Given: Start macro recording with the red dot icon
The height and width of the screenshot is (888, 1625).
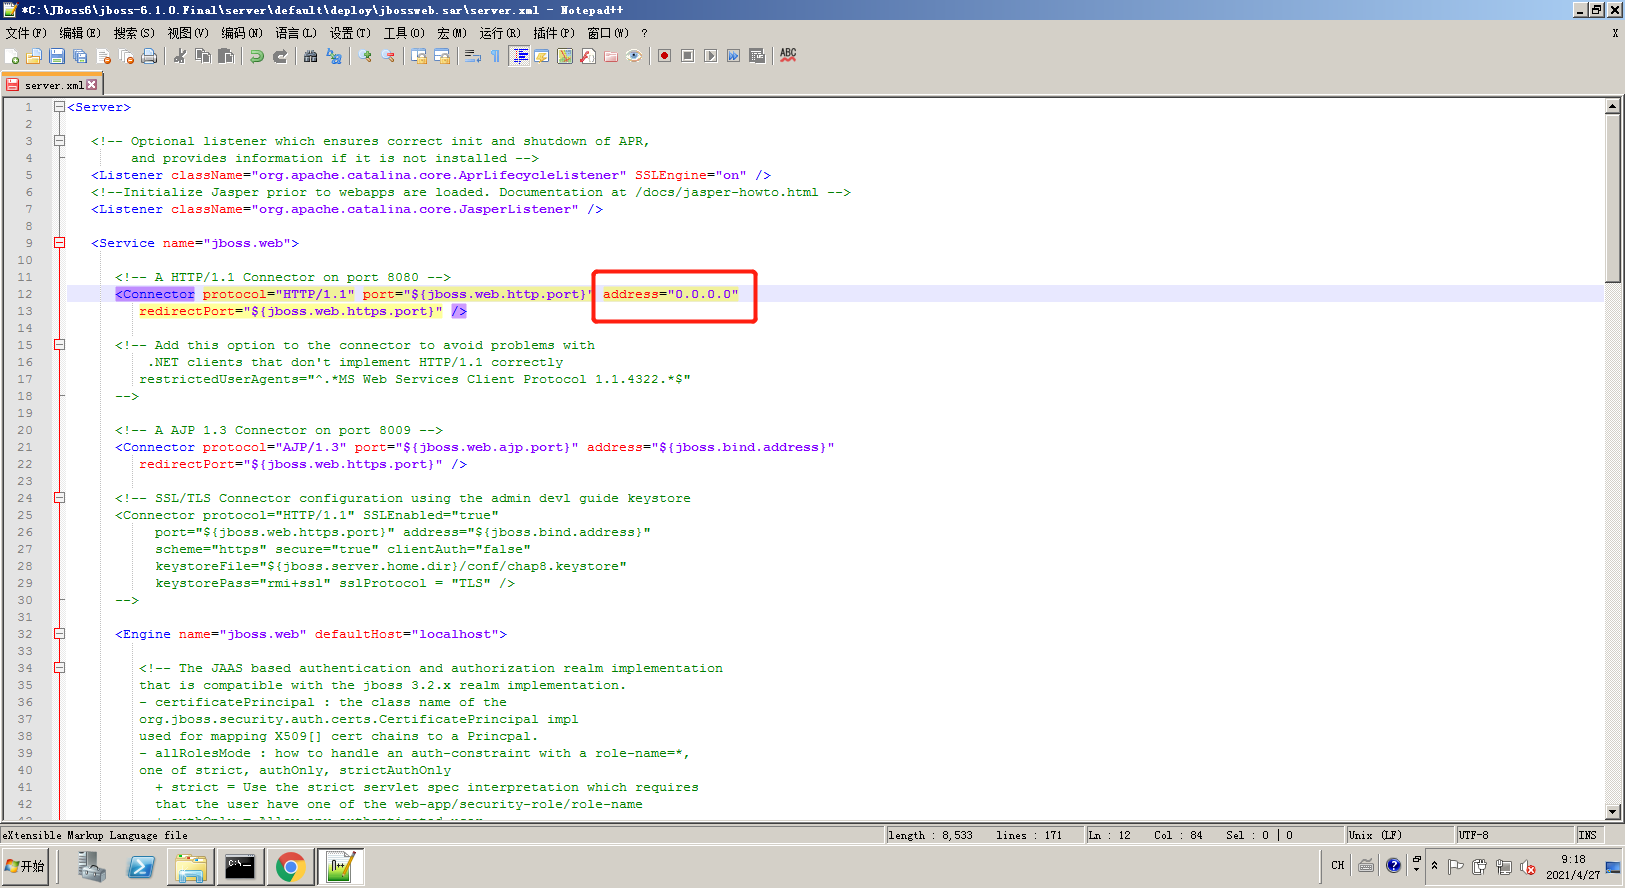Looking at the screenshot, I should pos(665,56).
